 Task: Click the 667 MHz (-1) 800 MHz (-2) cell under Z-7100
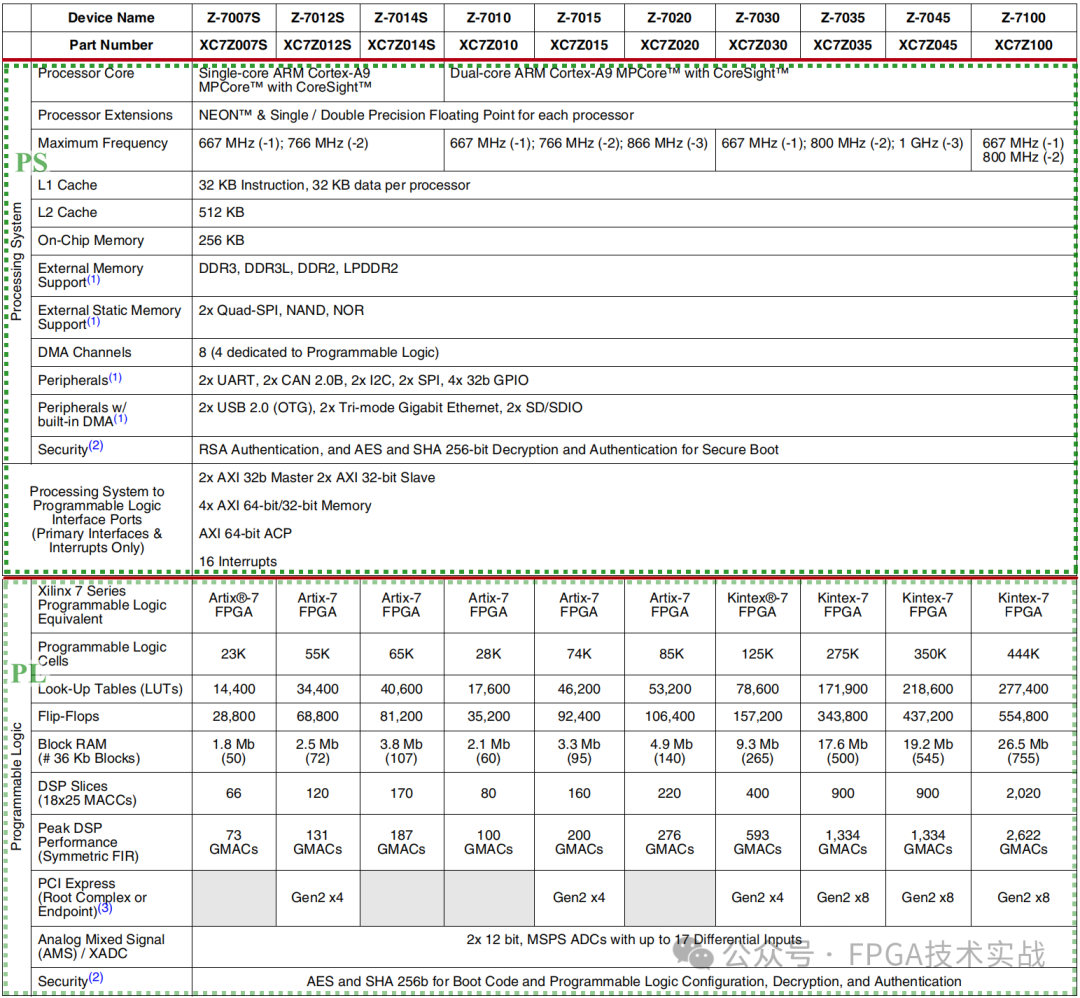click(x=1023, y=150)
